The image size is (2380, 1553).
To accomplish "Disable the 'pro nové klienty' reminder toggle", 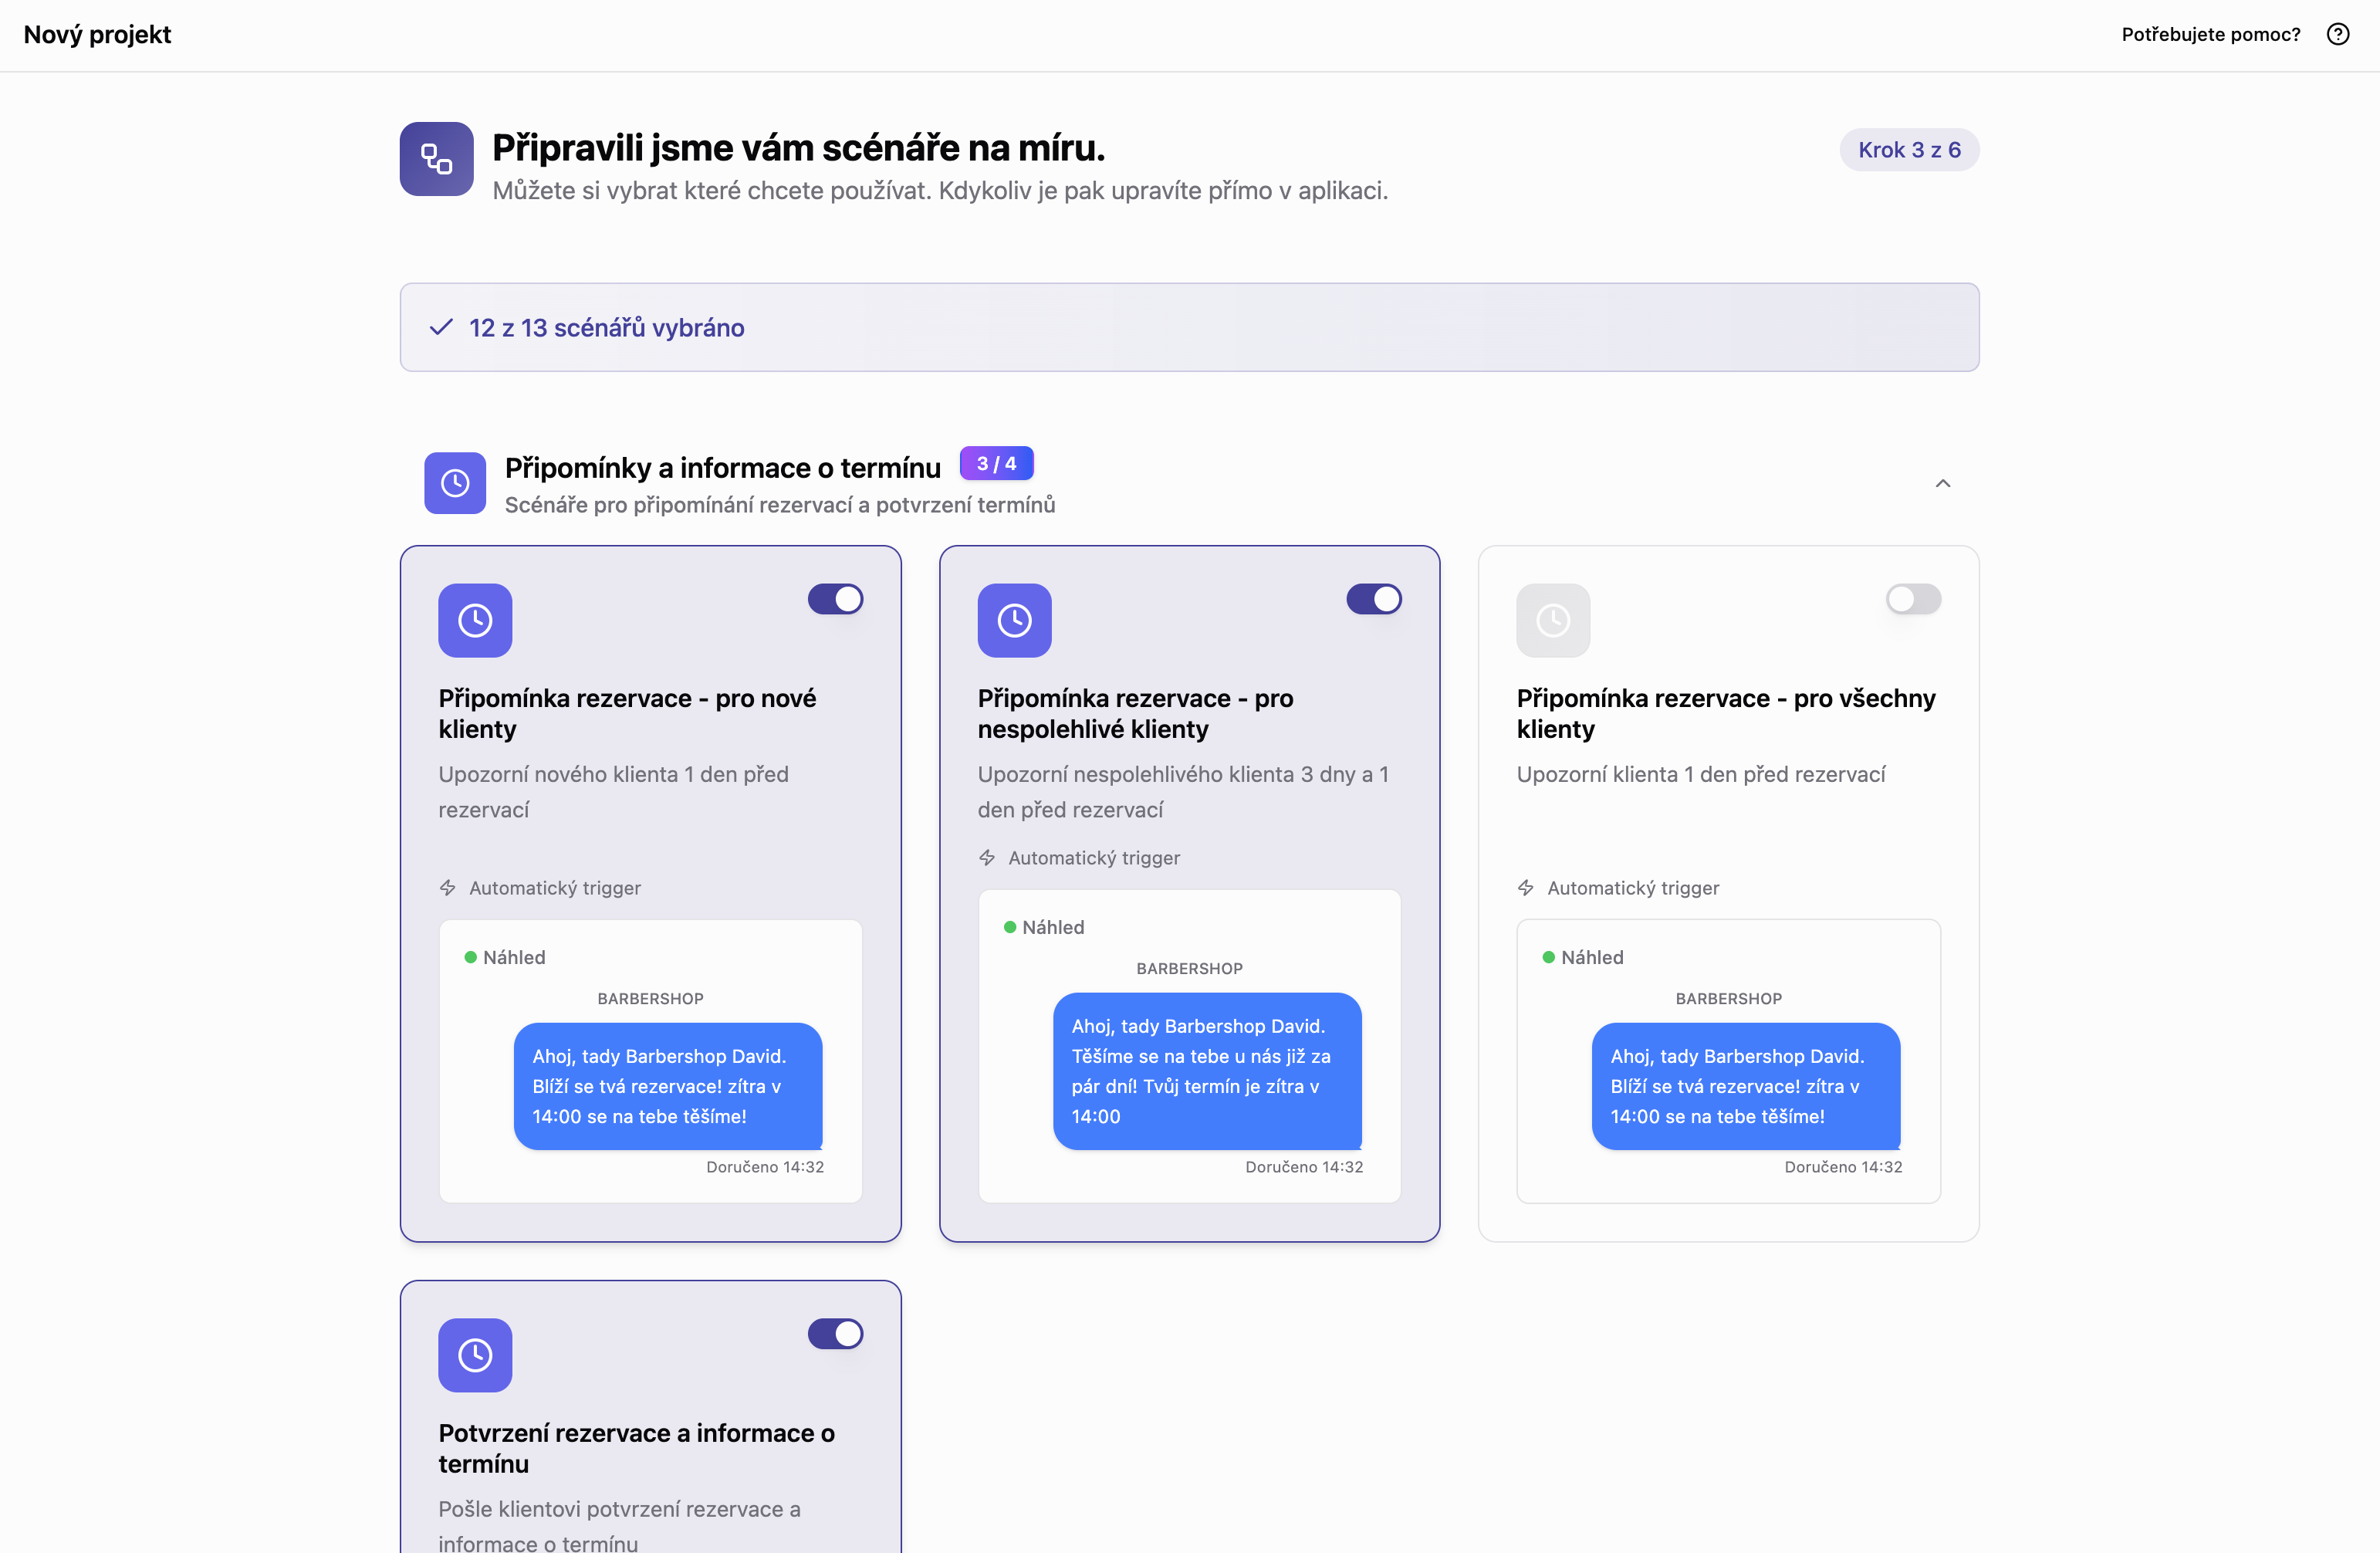I will pyautogui.click(x=835, y=599).
